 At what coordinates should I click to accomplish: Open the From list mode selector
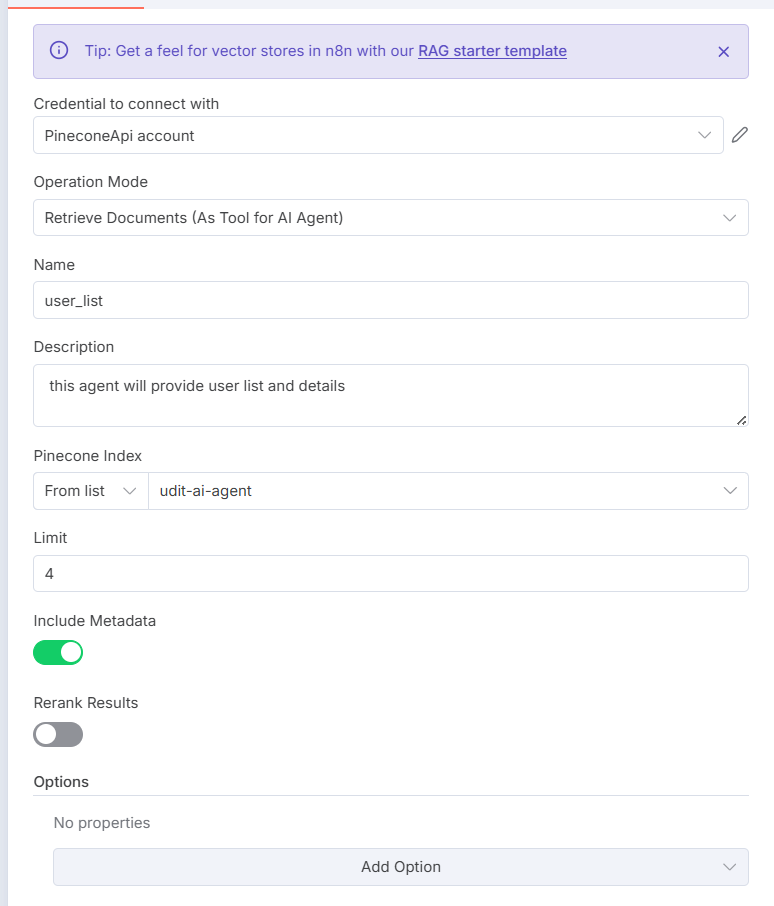pyautogui.click(x=90, y=491)
